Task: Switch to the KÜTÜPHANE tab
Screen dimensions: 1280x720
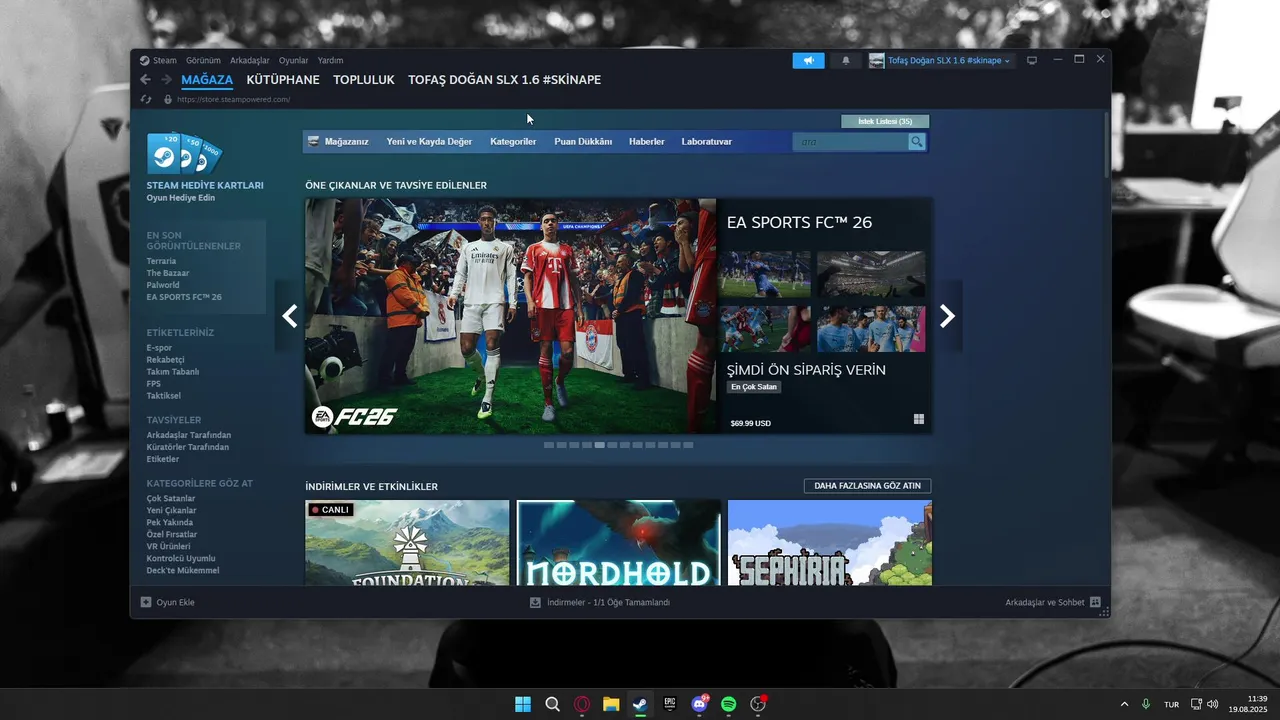Action: [283, 80]
